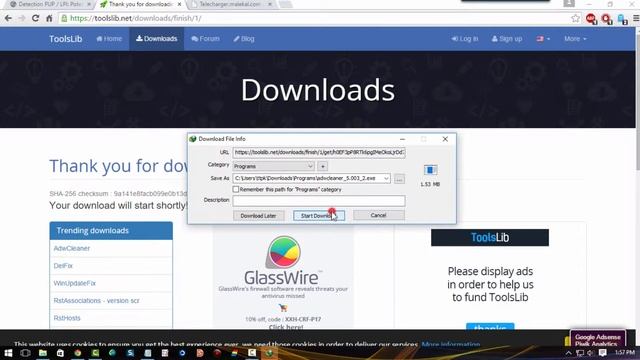Go back with the browser back arrow
Image resolution: width=640 pixels, height=360 pixels.
(8, 18)
